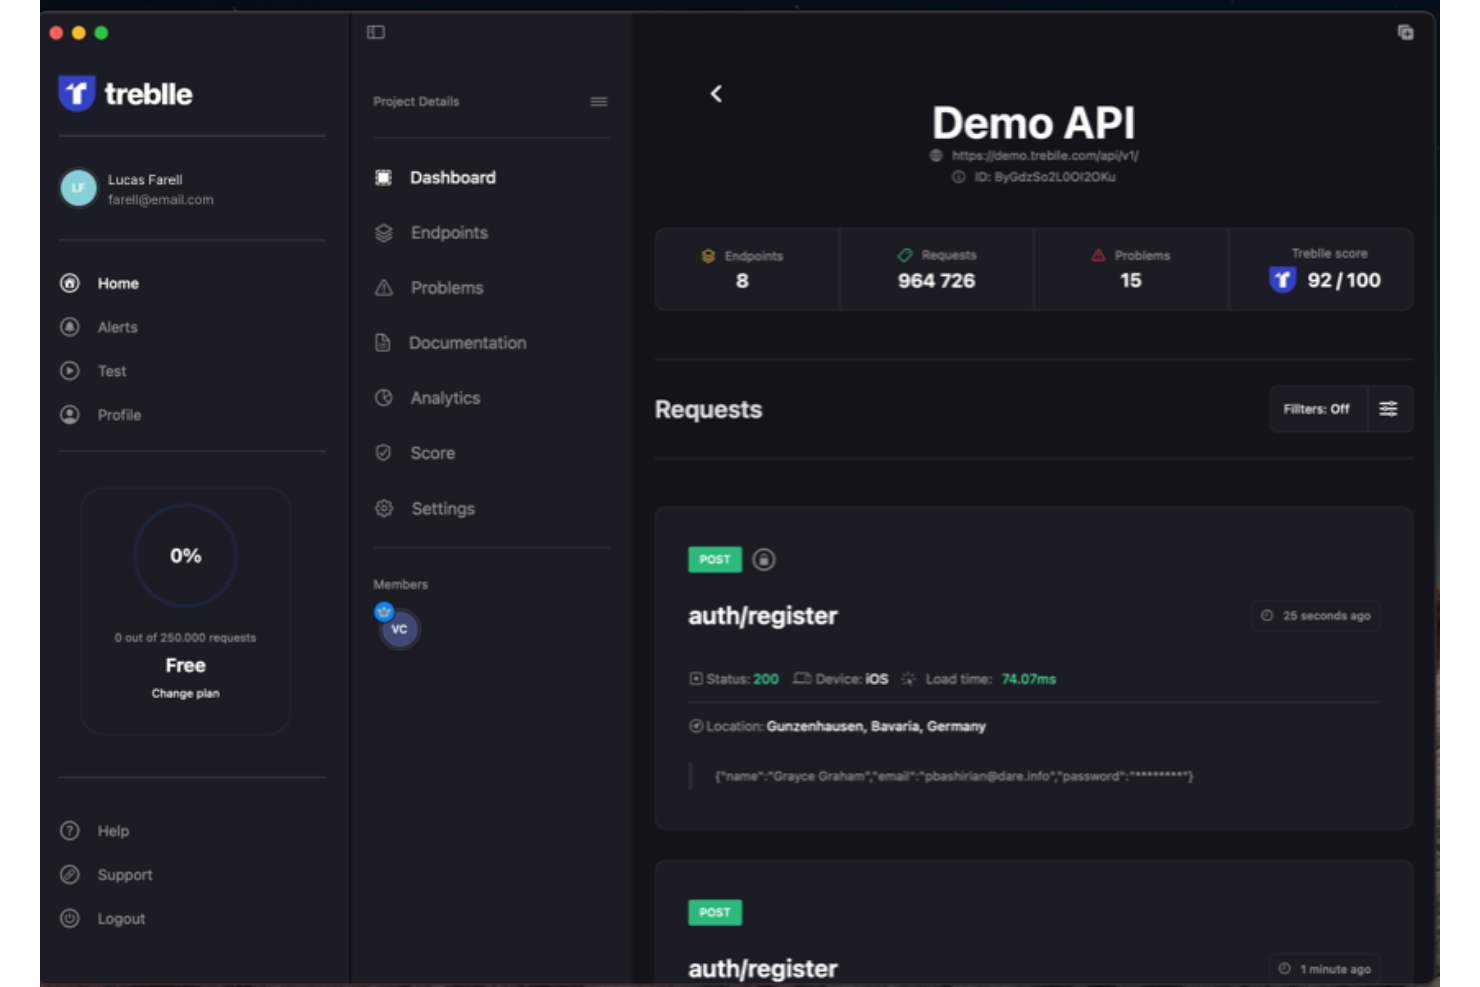1480x987 pixels.
Task: Click the Analytics pie chart icon
Action: pyautogui.click(x=384, y=397)
